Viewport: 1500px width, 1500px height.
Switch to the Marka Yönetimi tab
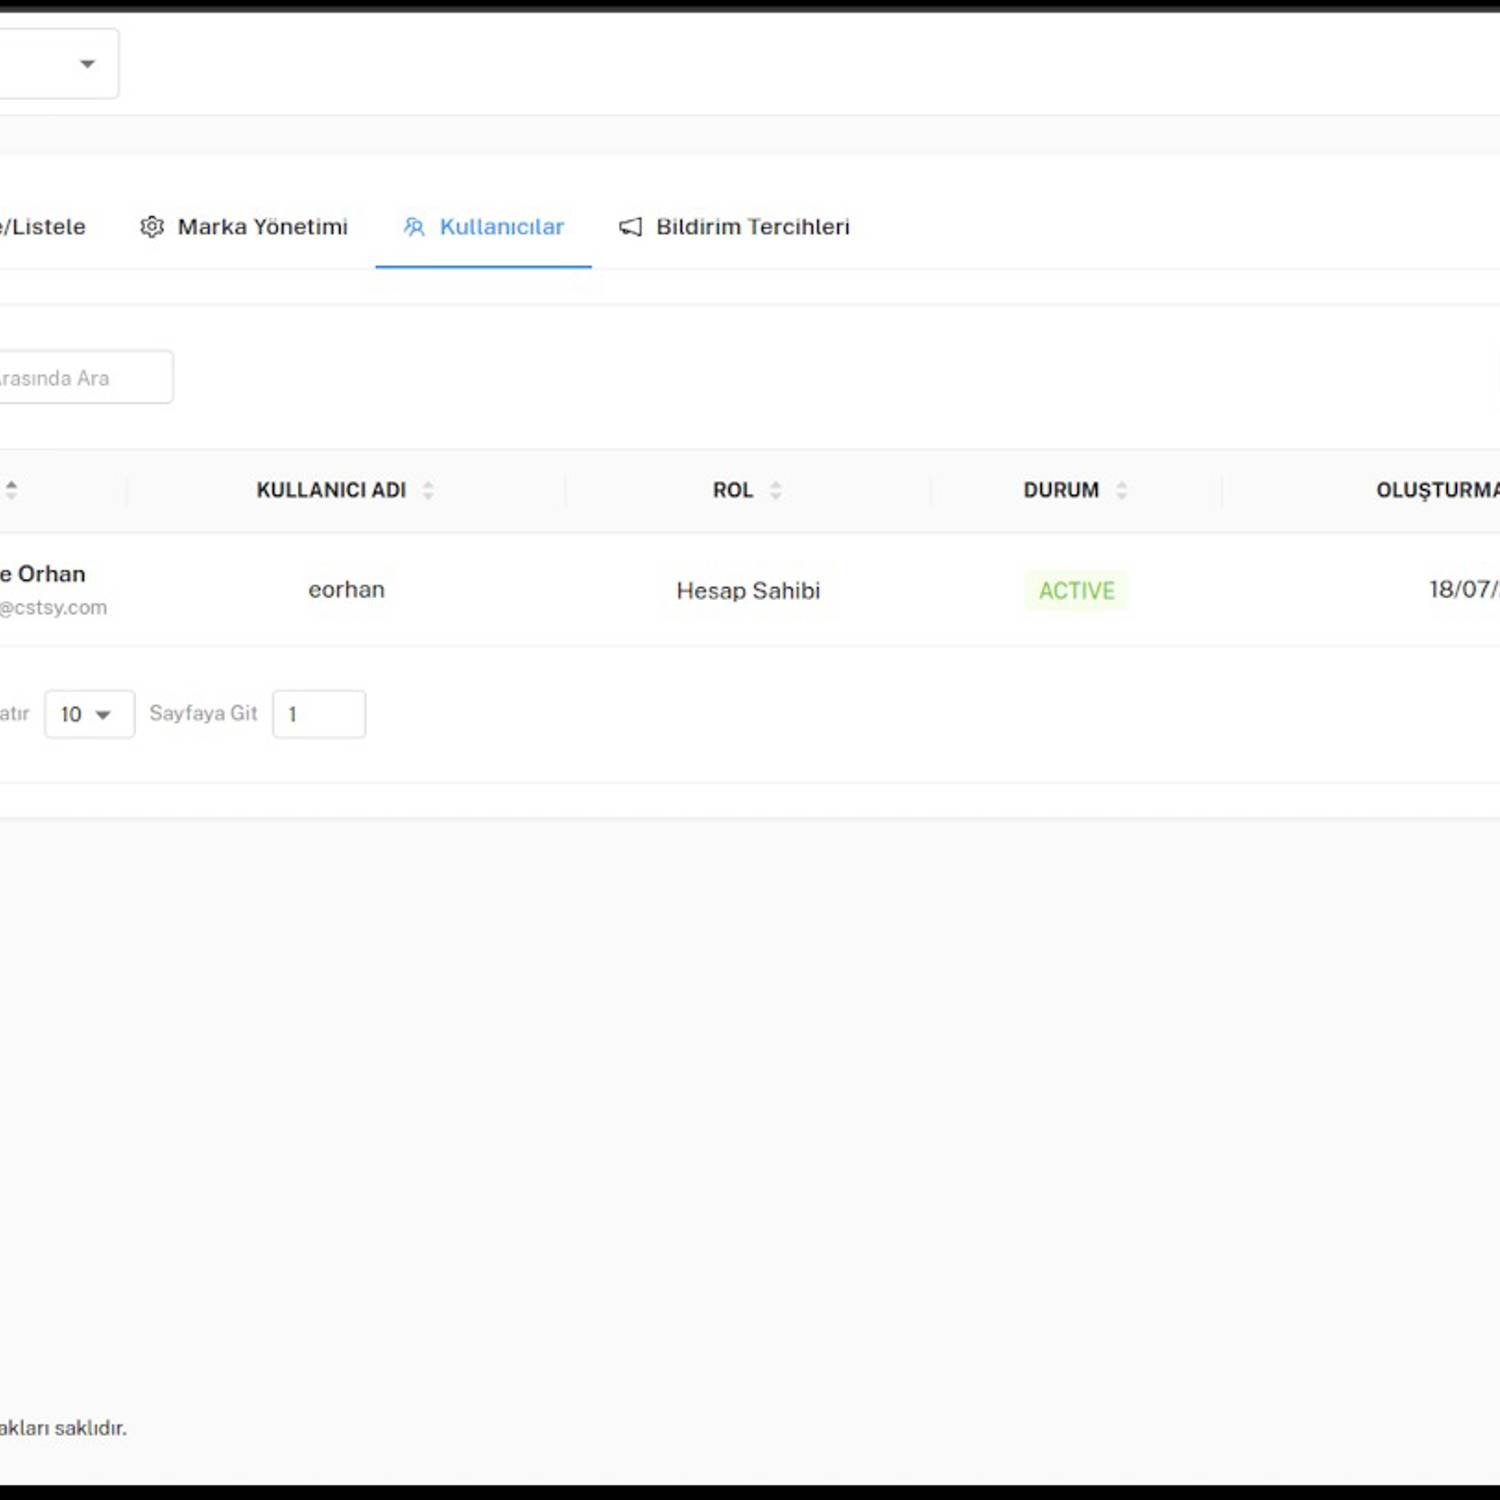click(262, 227)
